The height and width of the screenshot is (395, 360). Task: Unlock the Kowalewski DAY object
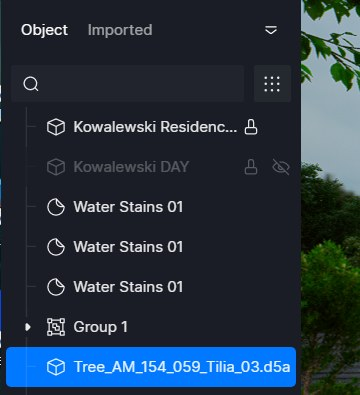pos(251,167)
